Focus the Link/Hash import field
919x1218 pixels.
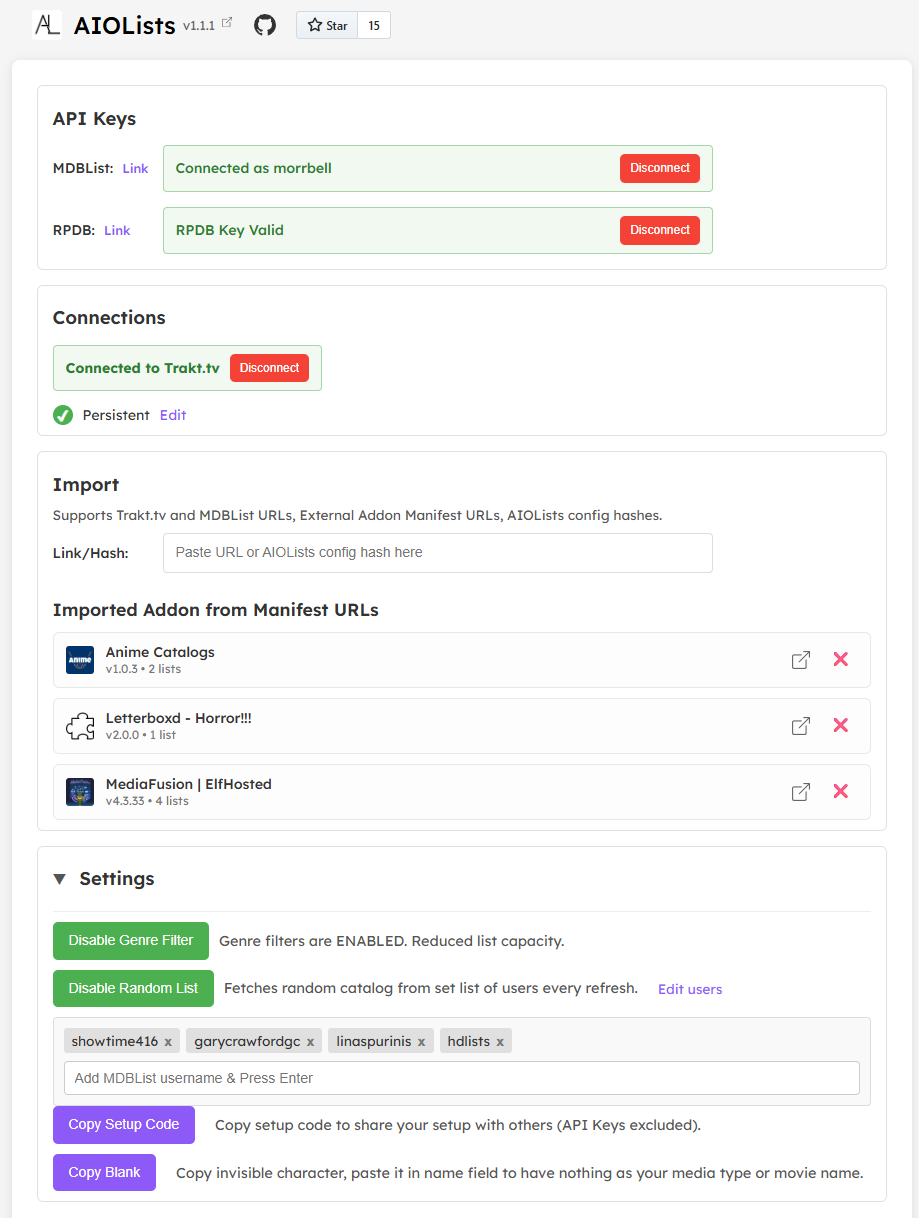pyautogui.click(x=437, y=552)
